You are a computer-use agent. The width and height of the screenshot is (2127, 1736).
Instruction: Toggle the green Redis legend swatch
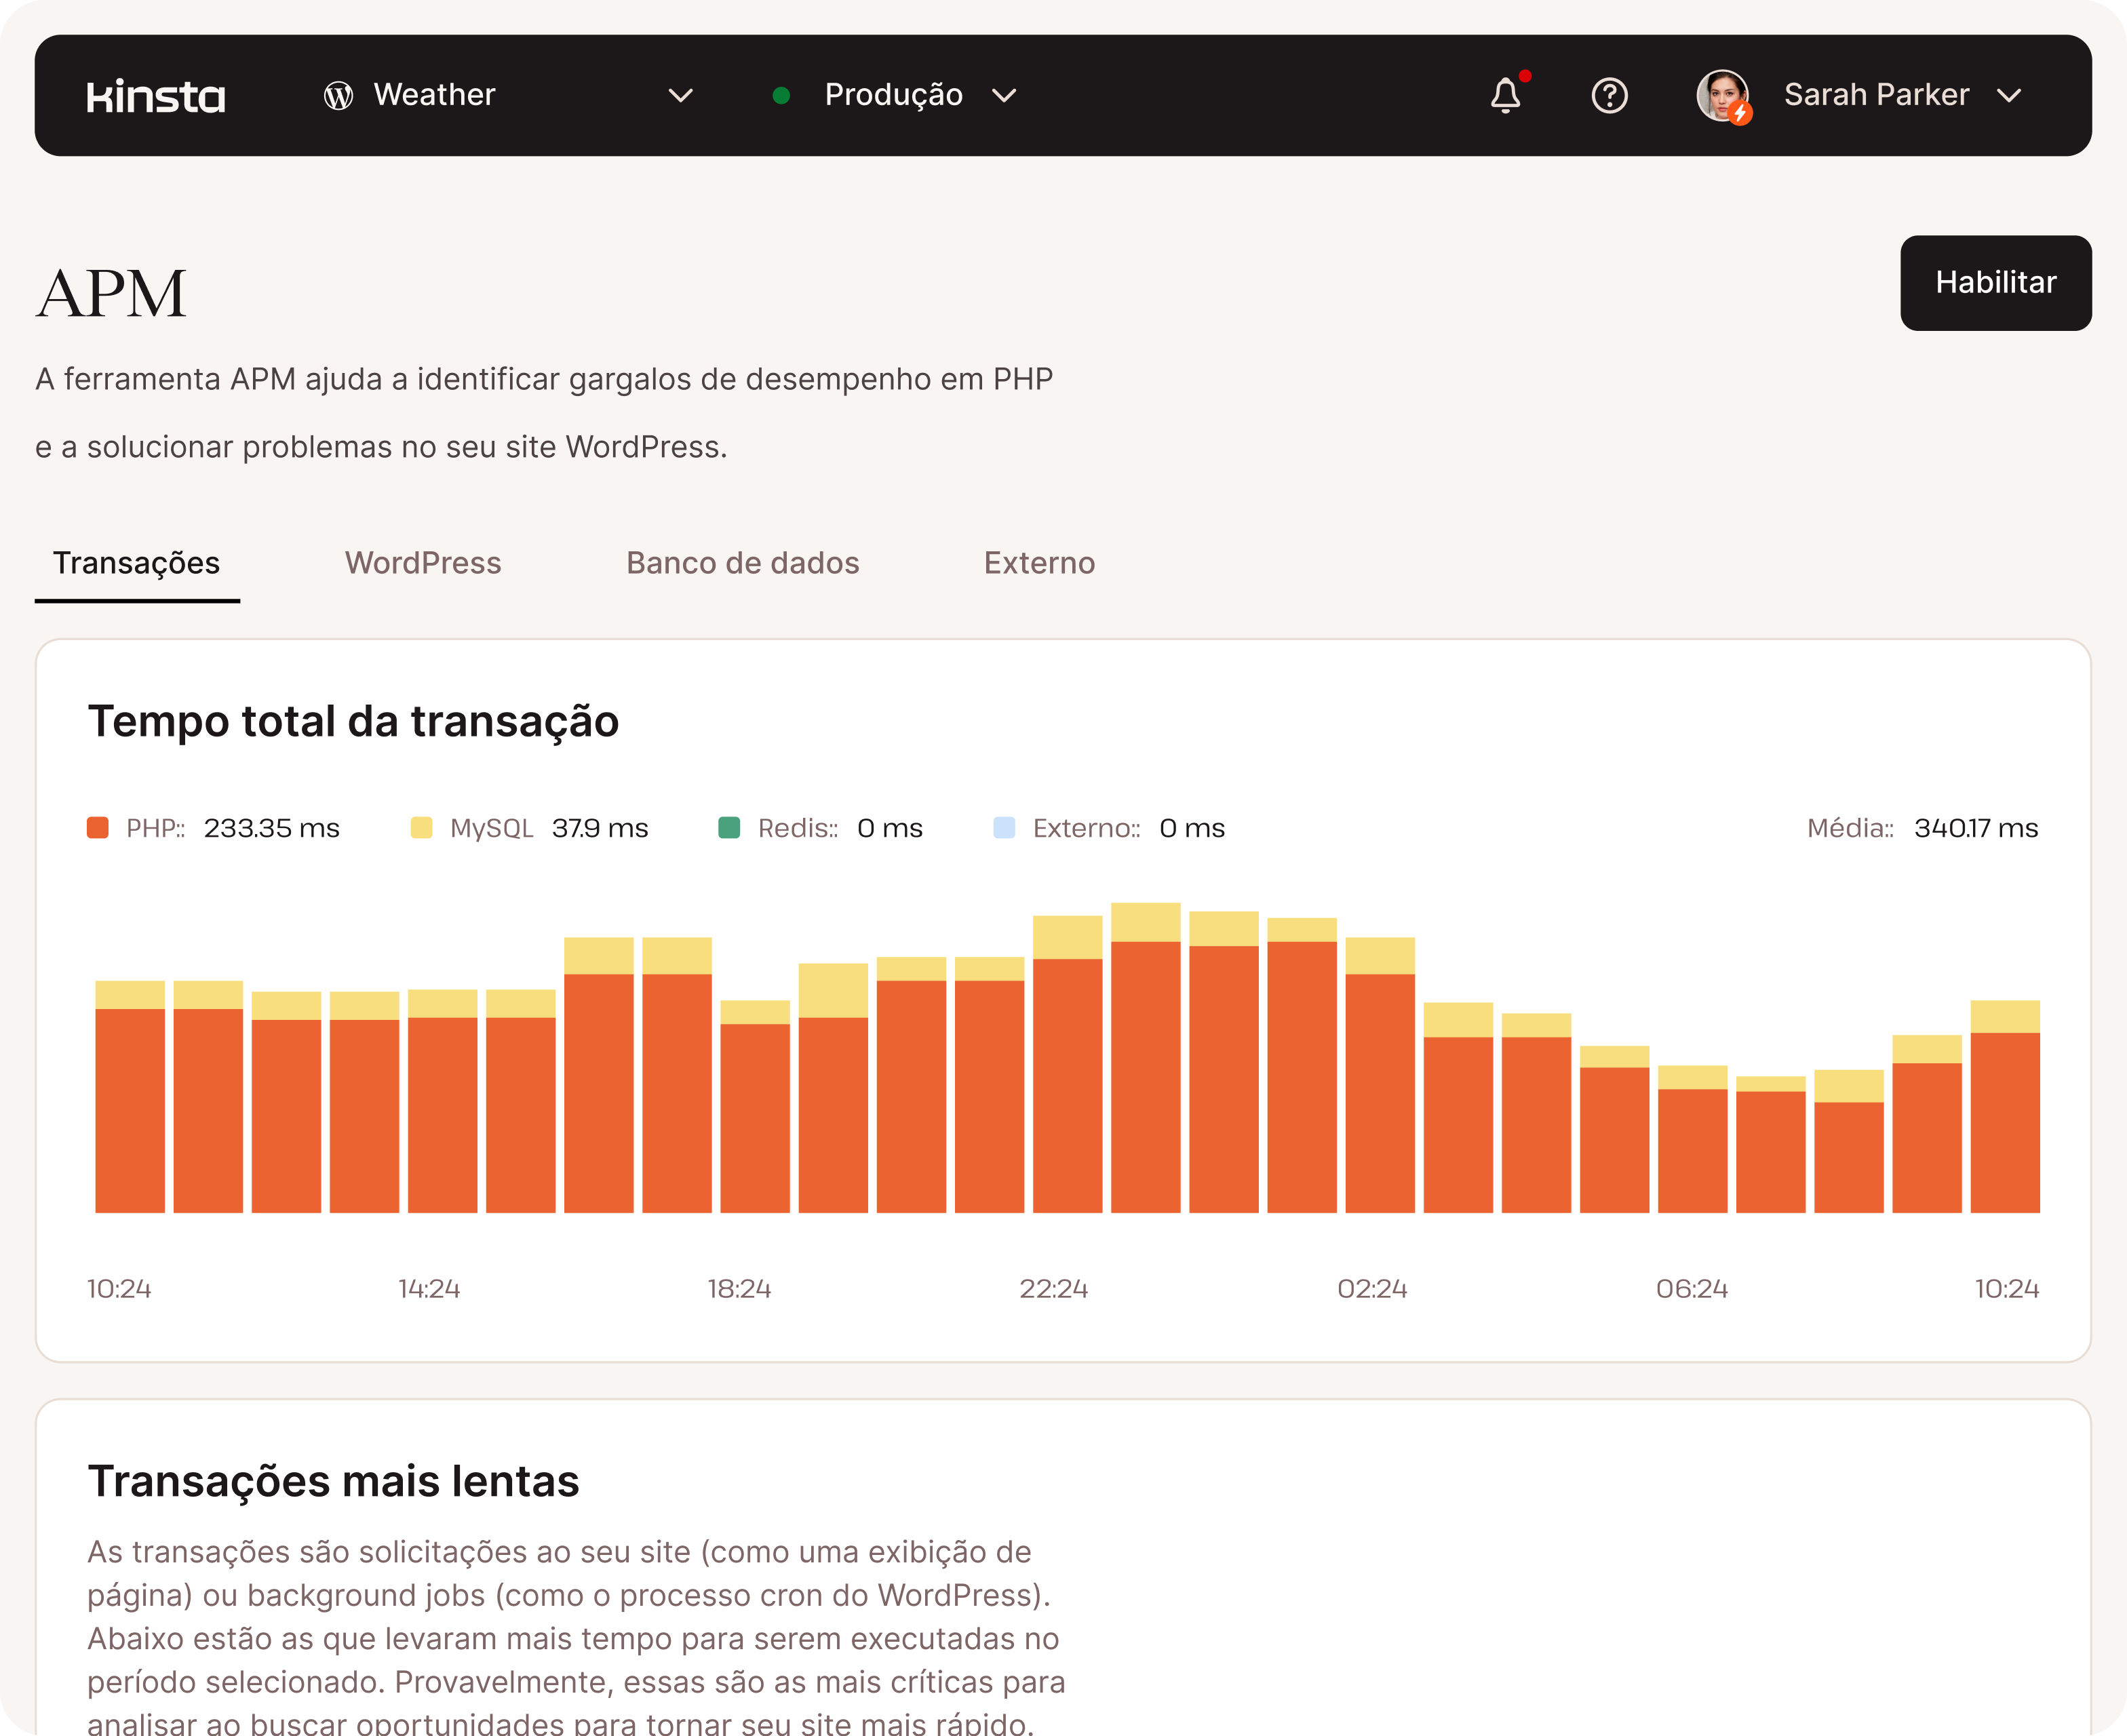[x=729, y=828]
